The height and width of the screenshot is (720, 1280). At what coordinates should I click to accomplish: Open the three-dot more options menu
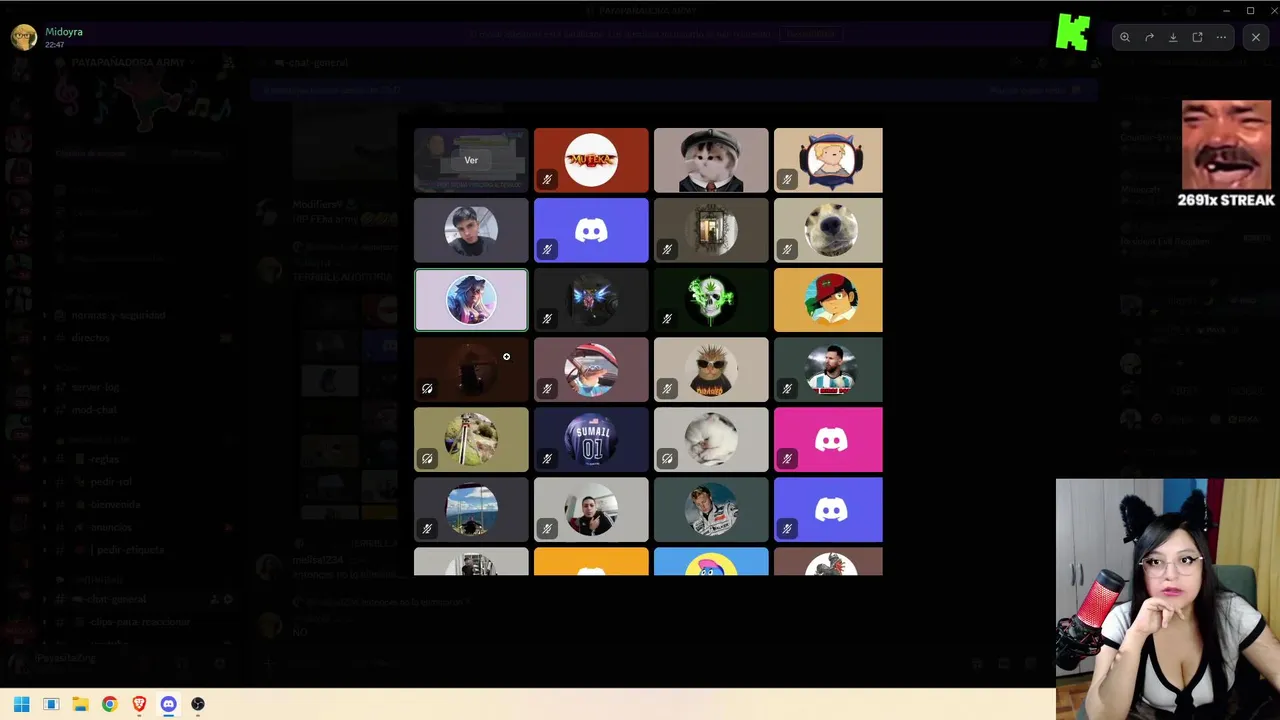click(x=1221, y=37)
